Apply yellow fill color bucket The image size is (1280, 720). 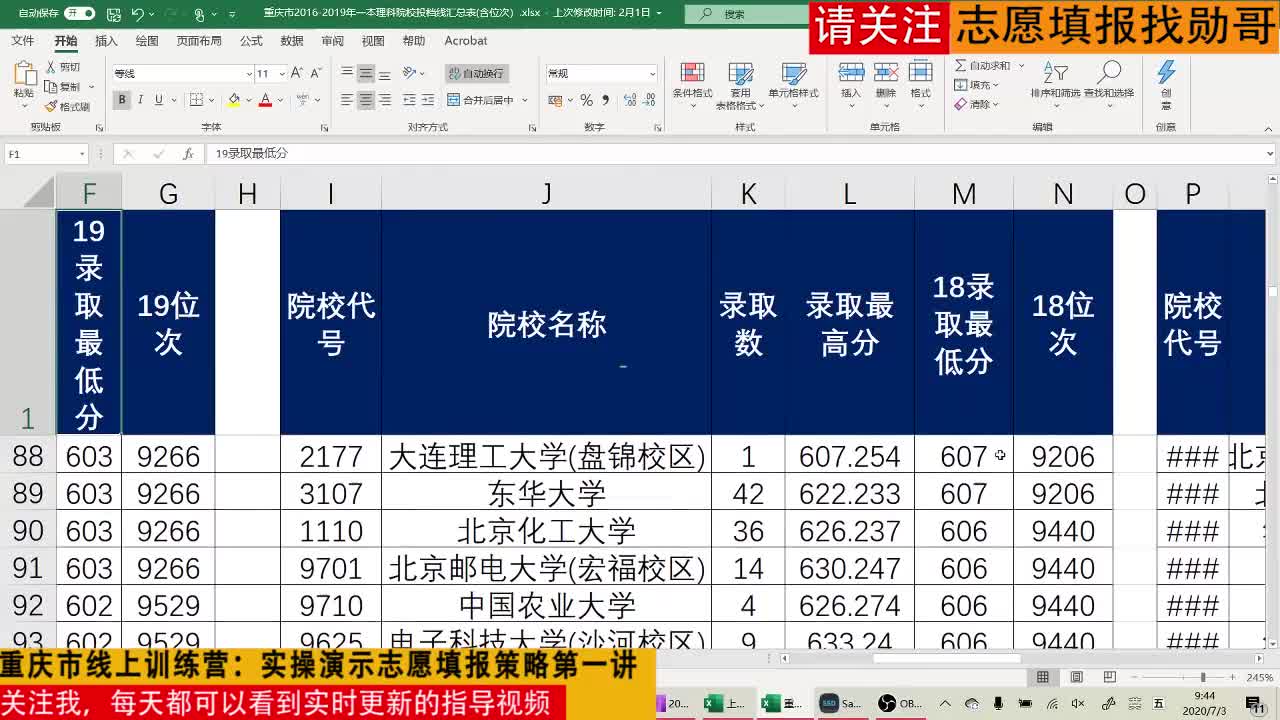coord(233,100)
